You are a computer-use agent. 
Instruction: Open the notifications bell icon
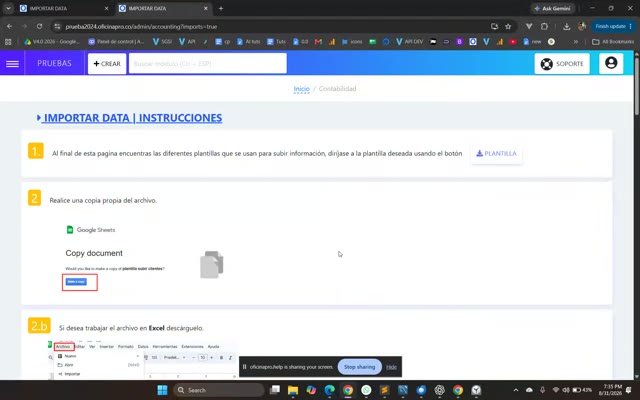point(630,390)
